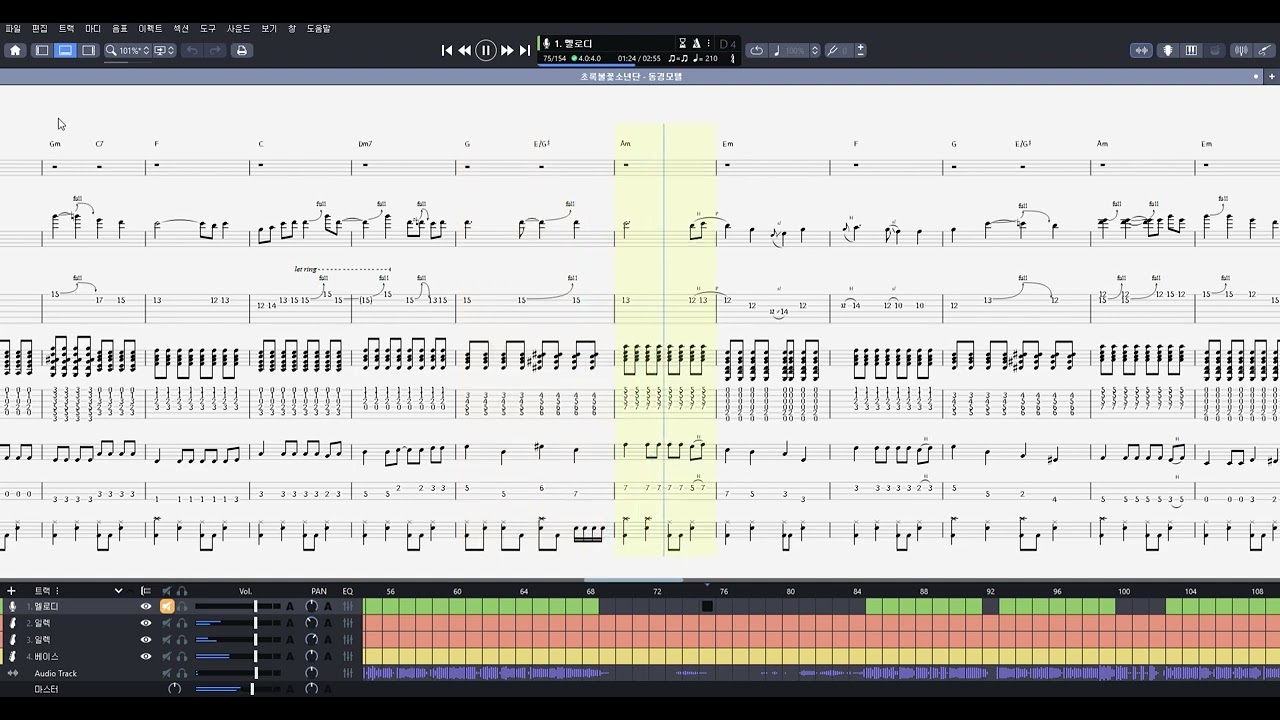
Task: Add a new track with plus
Action: [12, 591]
